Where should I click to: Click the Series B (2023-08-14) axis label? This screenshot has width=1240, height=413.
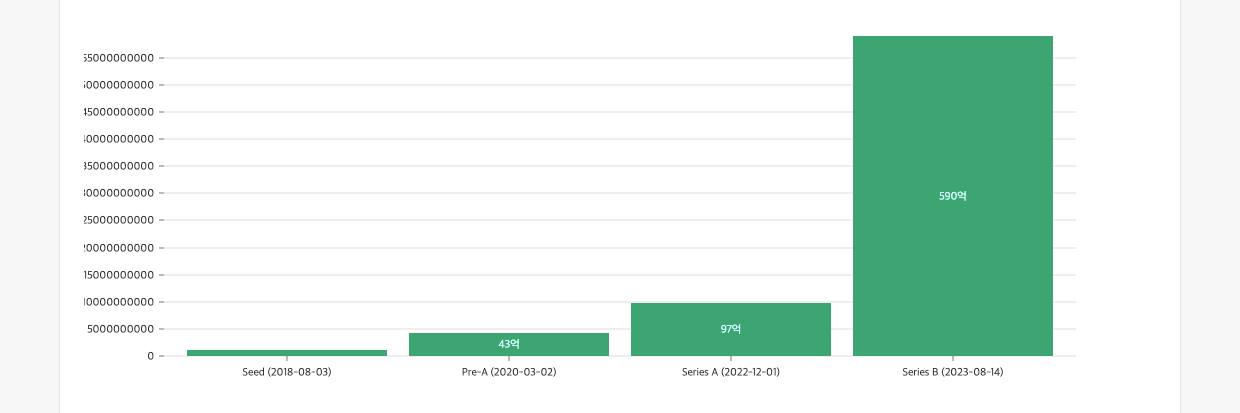[x=953, y=372]
